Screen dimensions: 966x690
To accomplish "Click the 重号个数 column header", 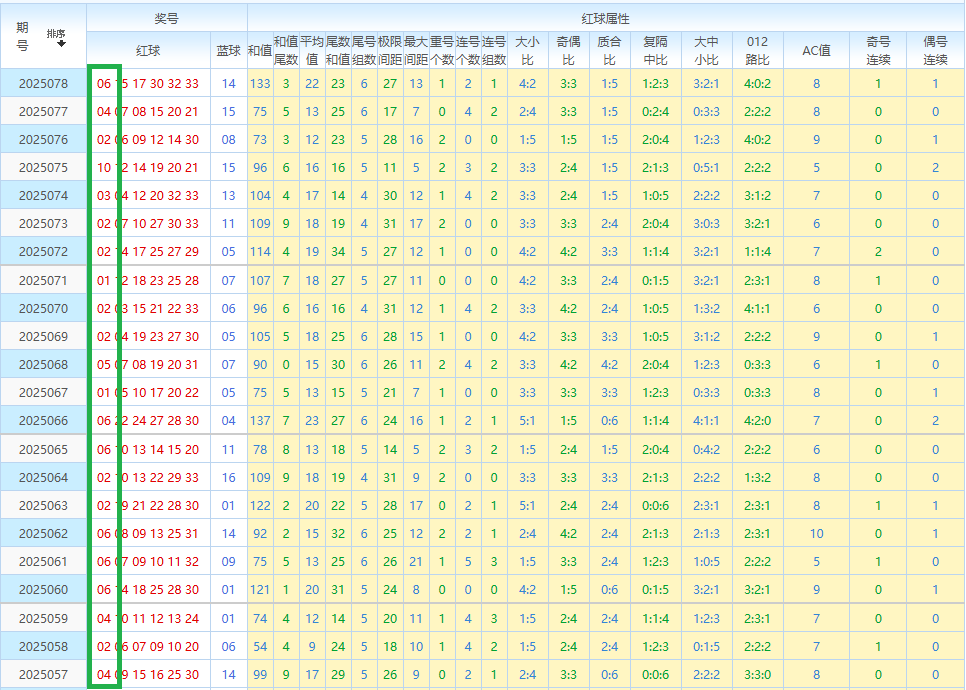I will (442, 51).
